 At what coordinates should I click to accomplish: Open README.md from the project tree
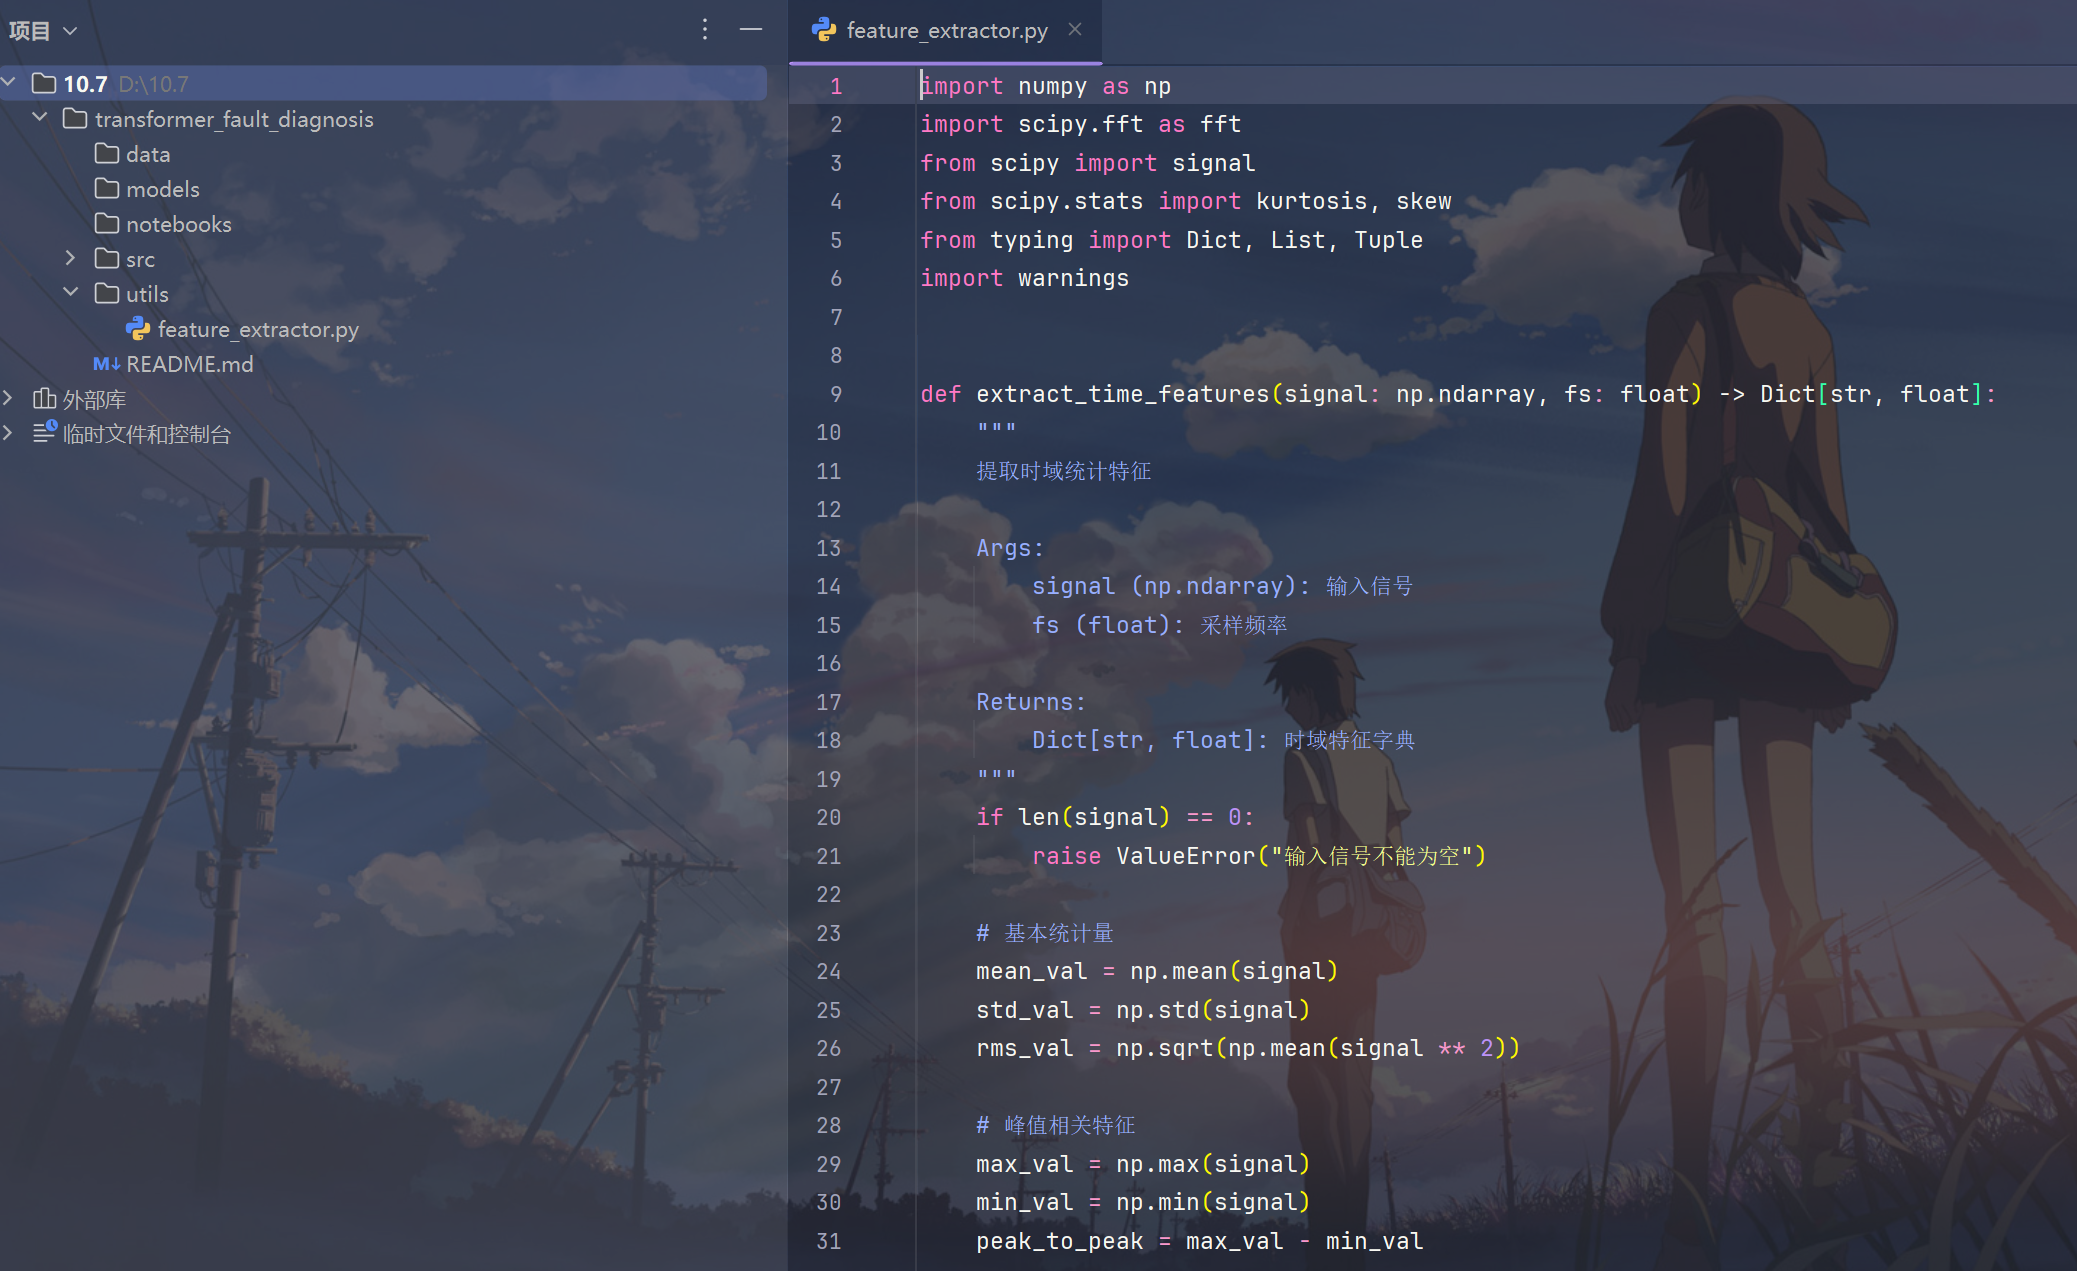(189, 364)
